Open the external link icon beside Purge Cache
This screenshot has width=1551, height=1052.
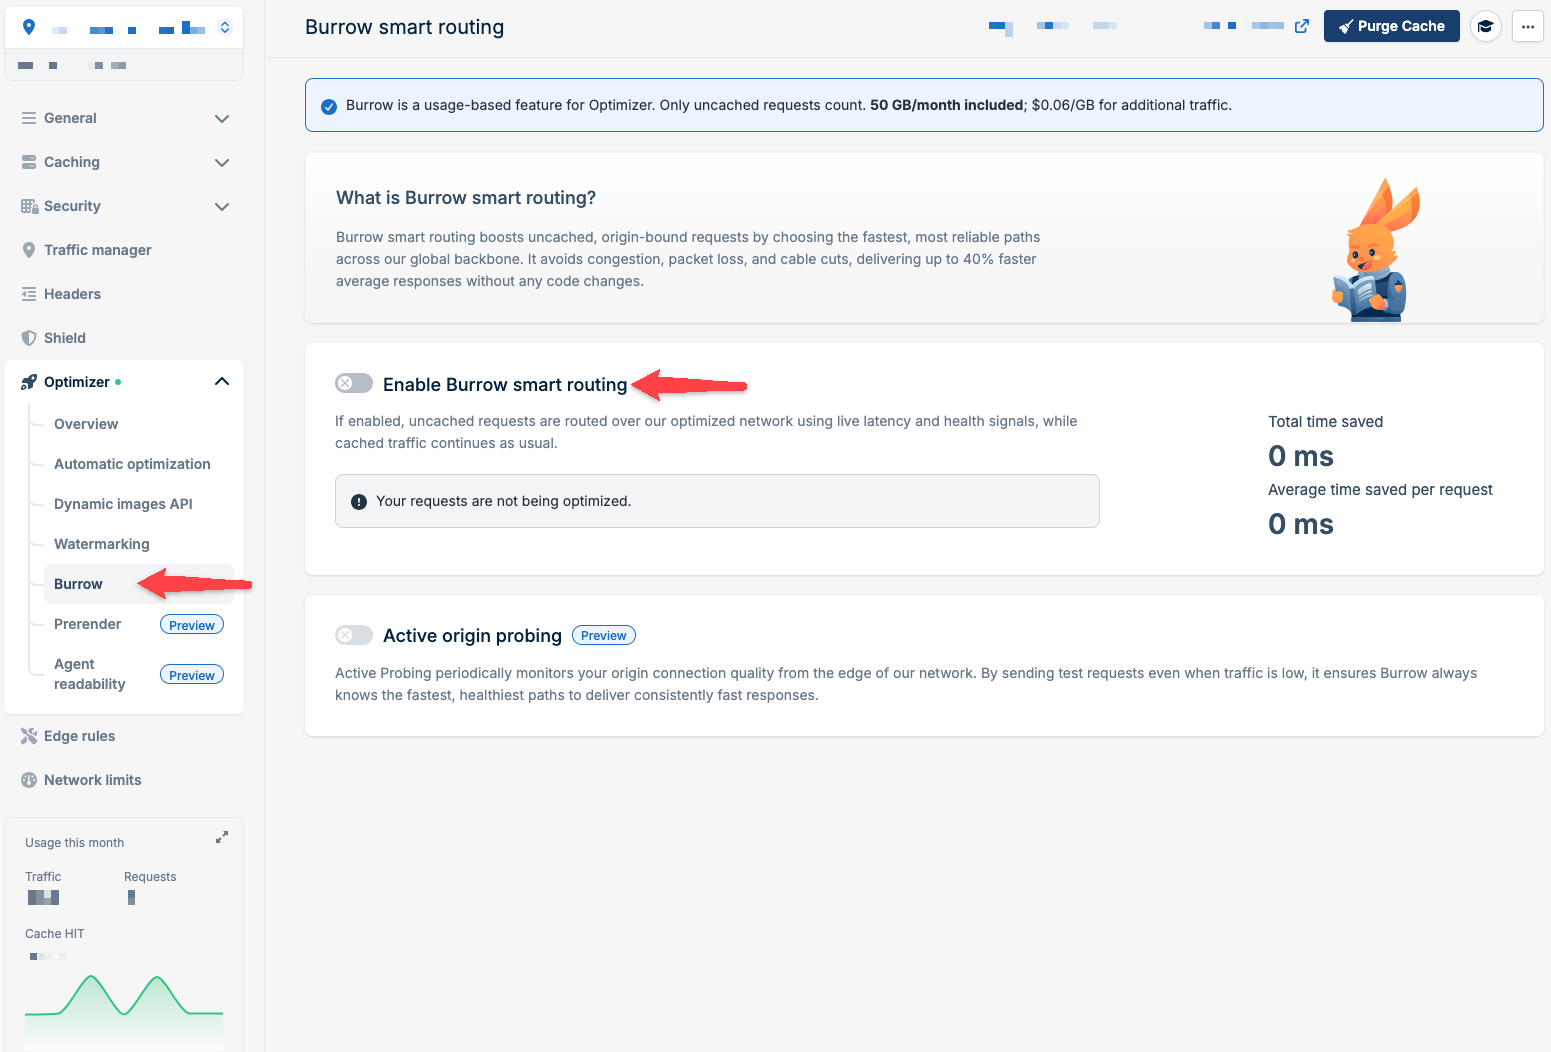[x=1302, y=26]
